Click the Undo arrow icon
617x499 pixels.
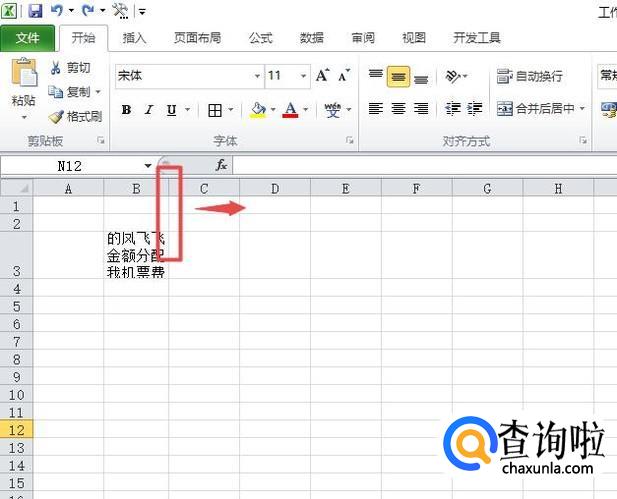pyautogui.click(x=57, y=10)
